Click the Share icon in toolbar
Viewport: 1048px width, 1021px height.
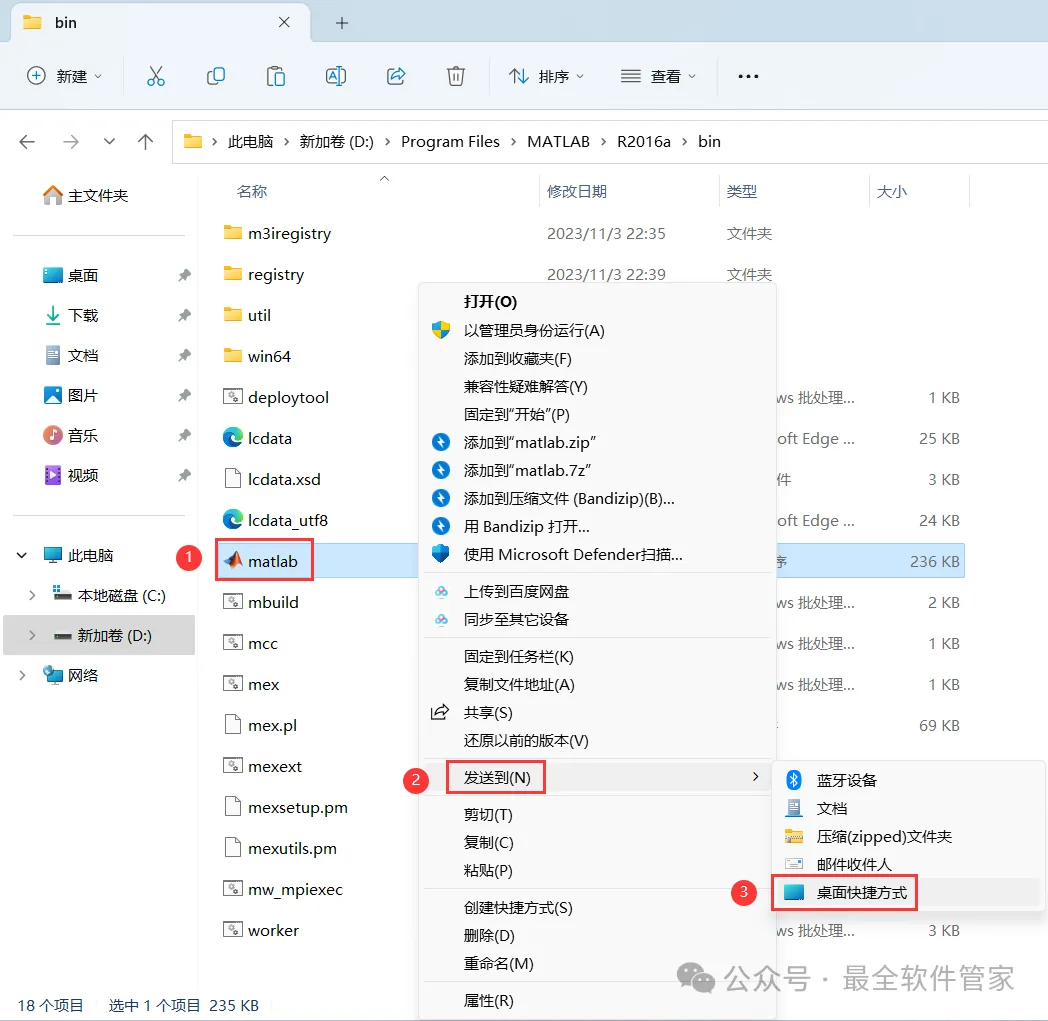click(x=396, y=76)
